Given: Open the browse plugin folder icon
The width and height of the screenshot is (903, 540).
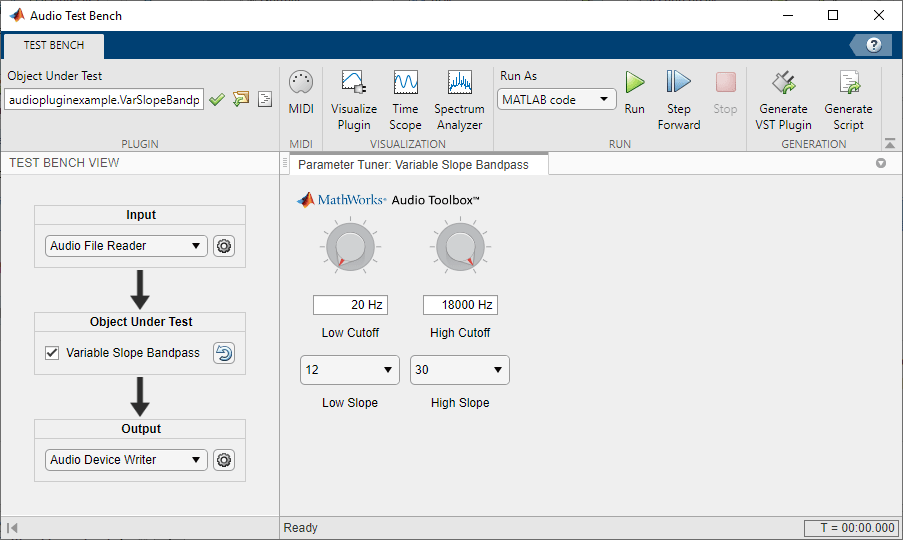Looking at the screenshot, I should 241,99.
